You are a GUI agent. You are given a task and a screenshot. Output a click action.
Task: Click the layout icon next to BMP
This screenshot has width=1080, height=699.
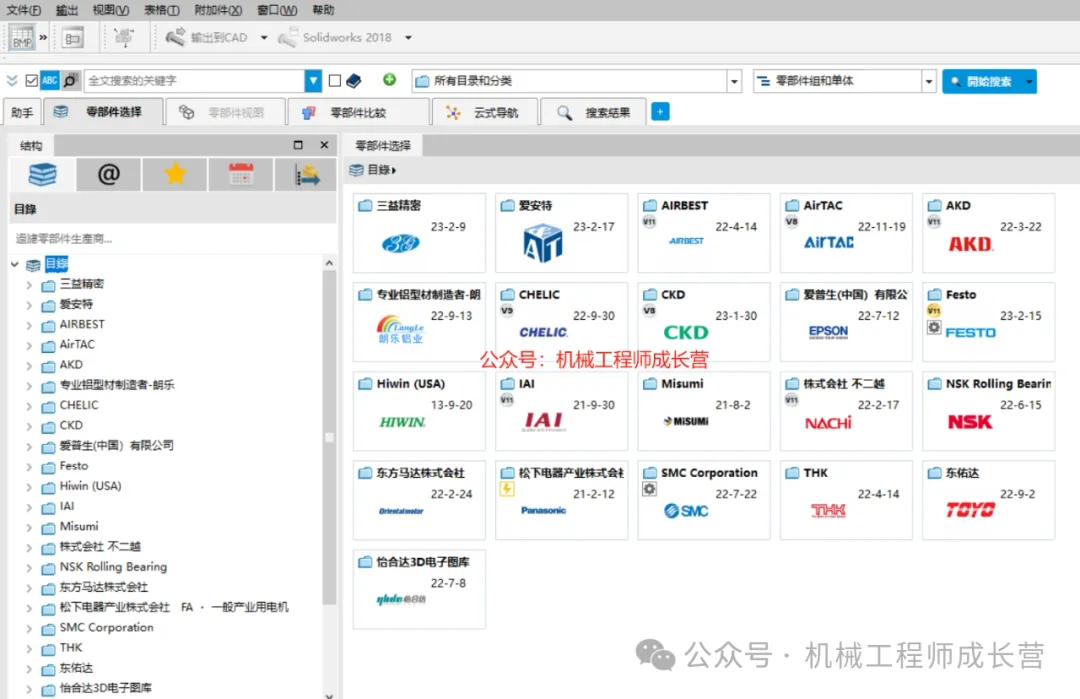(72, 37)
